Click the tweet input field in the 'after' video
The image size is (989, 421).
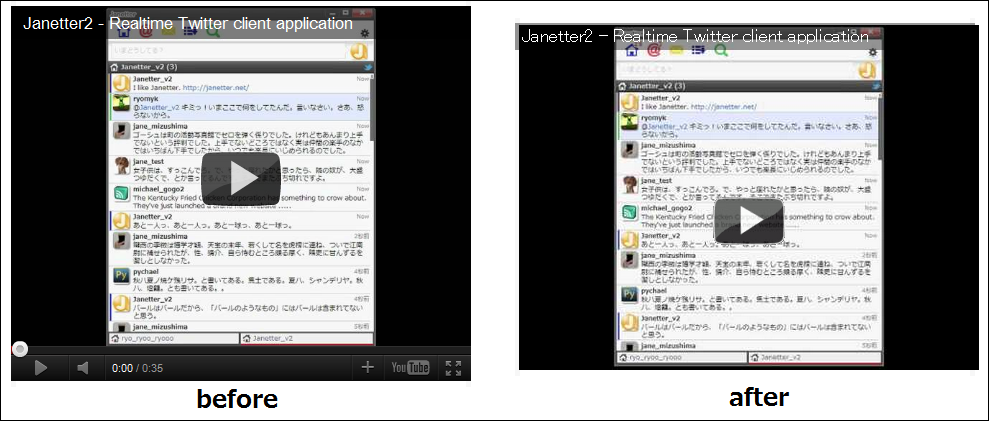737,70
